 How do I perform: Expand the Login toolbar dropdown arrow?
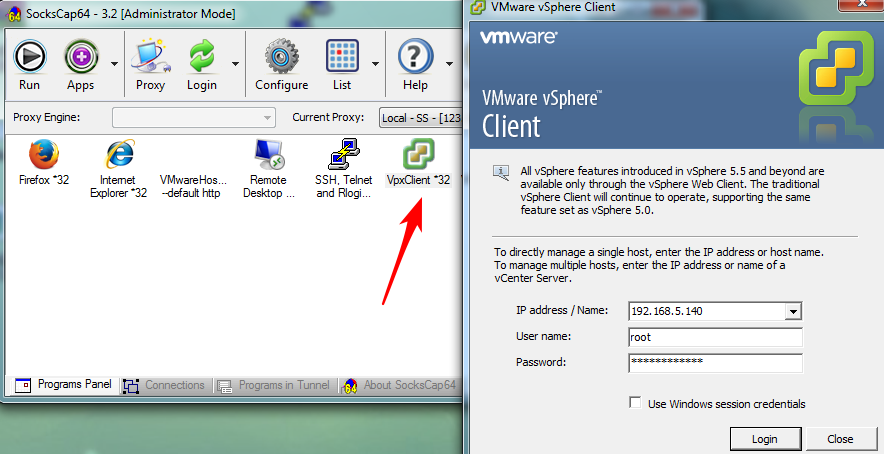click(x=235, y=64)
